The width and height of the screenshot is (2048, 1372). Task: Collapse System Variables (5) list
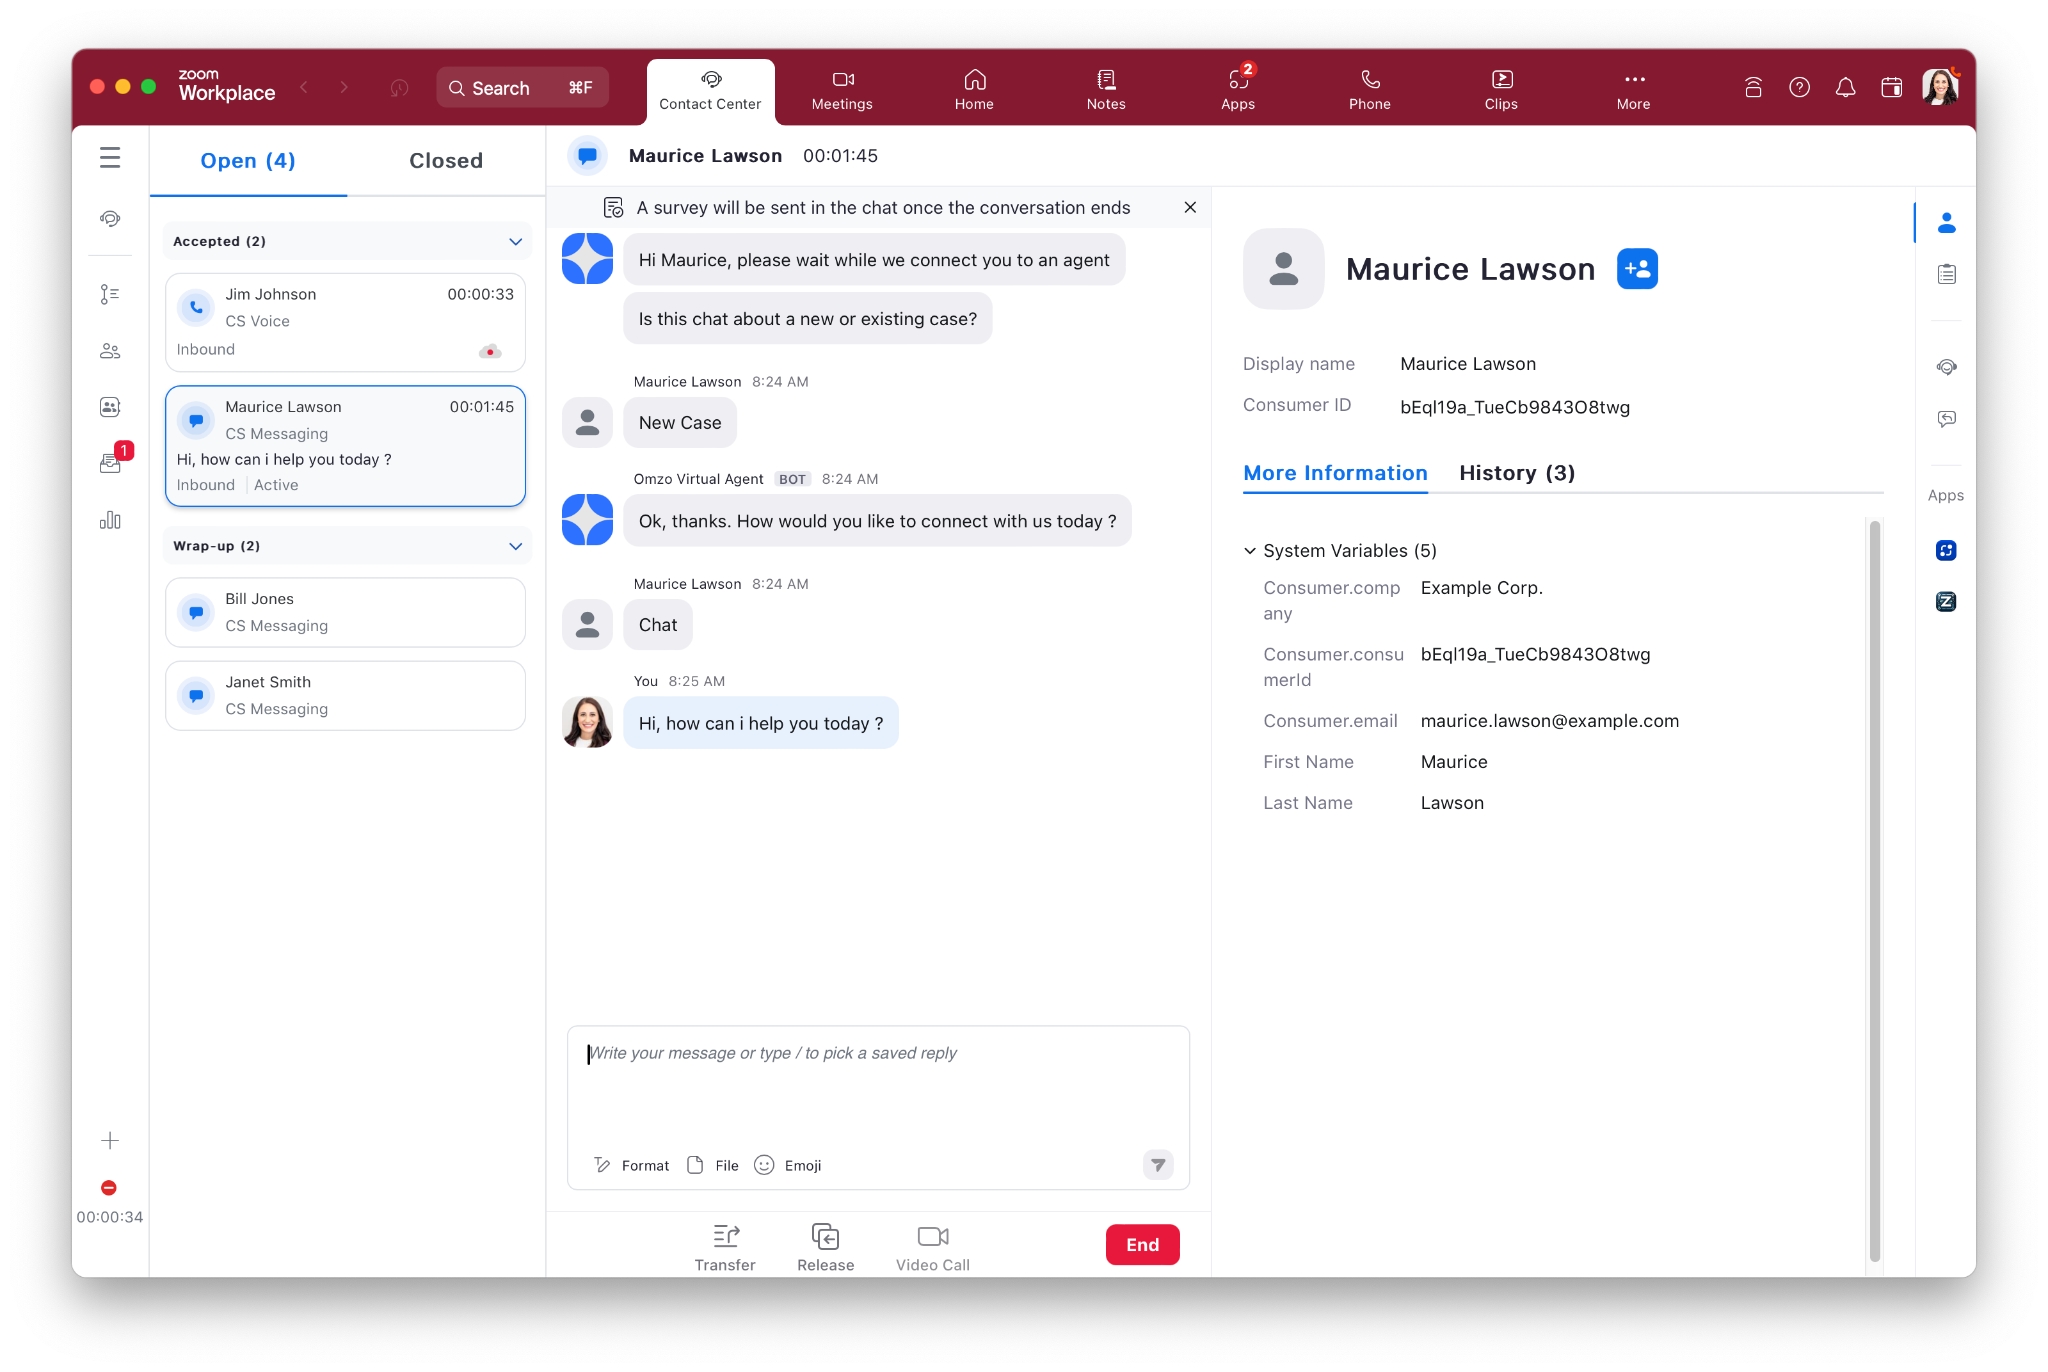(1250, 551)
